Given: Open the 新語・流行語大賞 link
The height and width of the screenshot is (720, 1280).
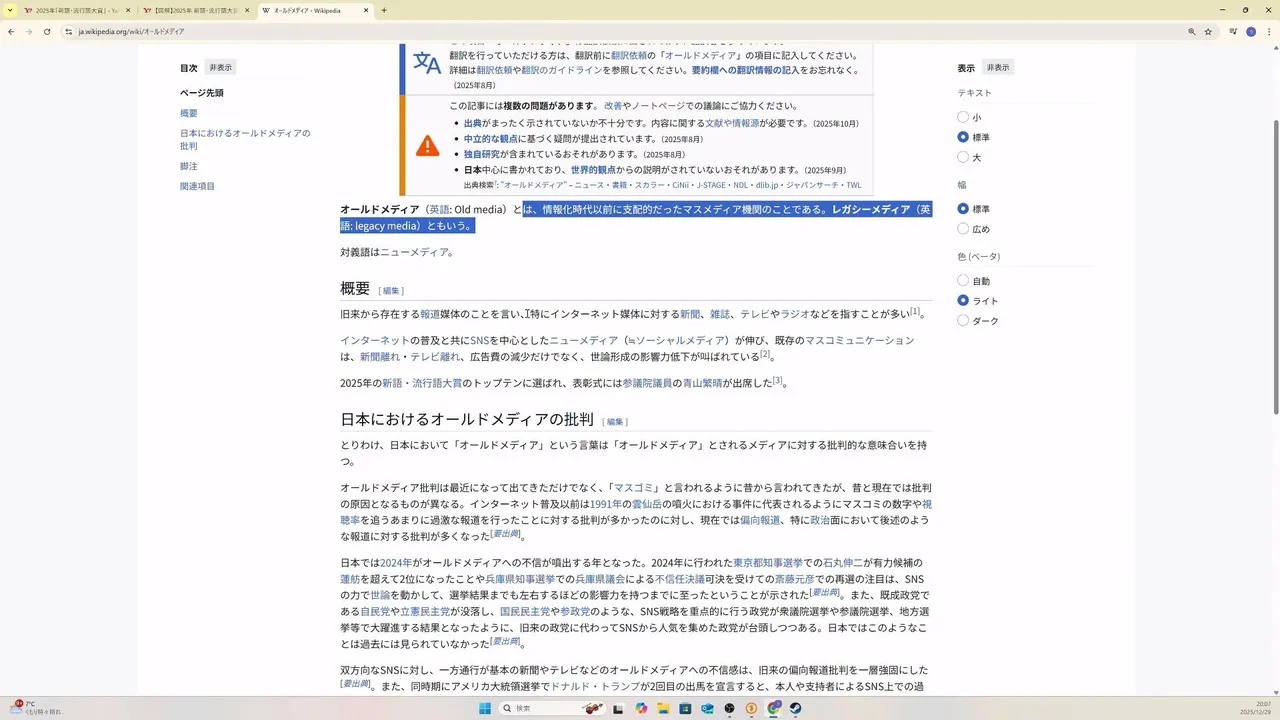Looking at the screenshot, I should pyautogui.click(x=422, y=383).
